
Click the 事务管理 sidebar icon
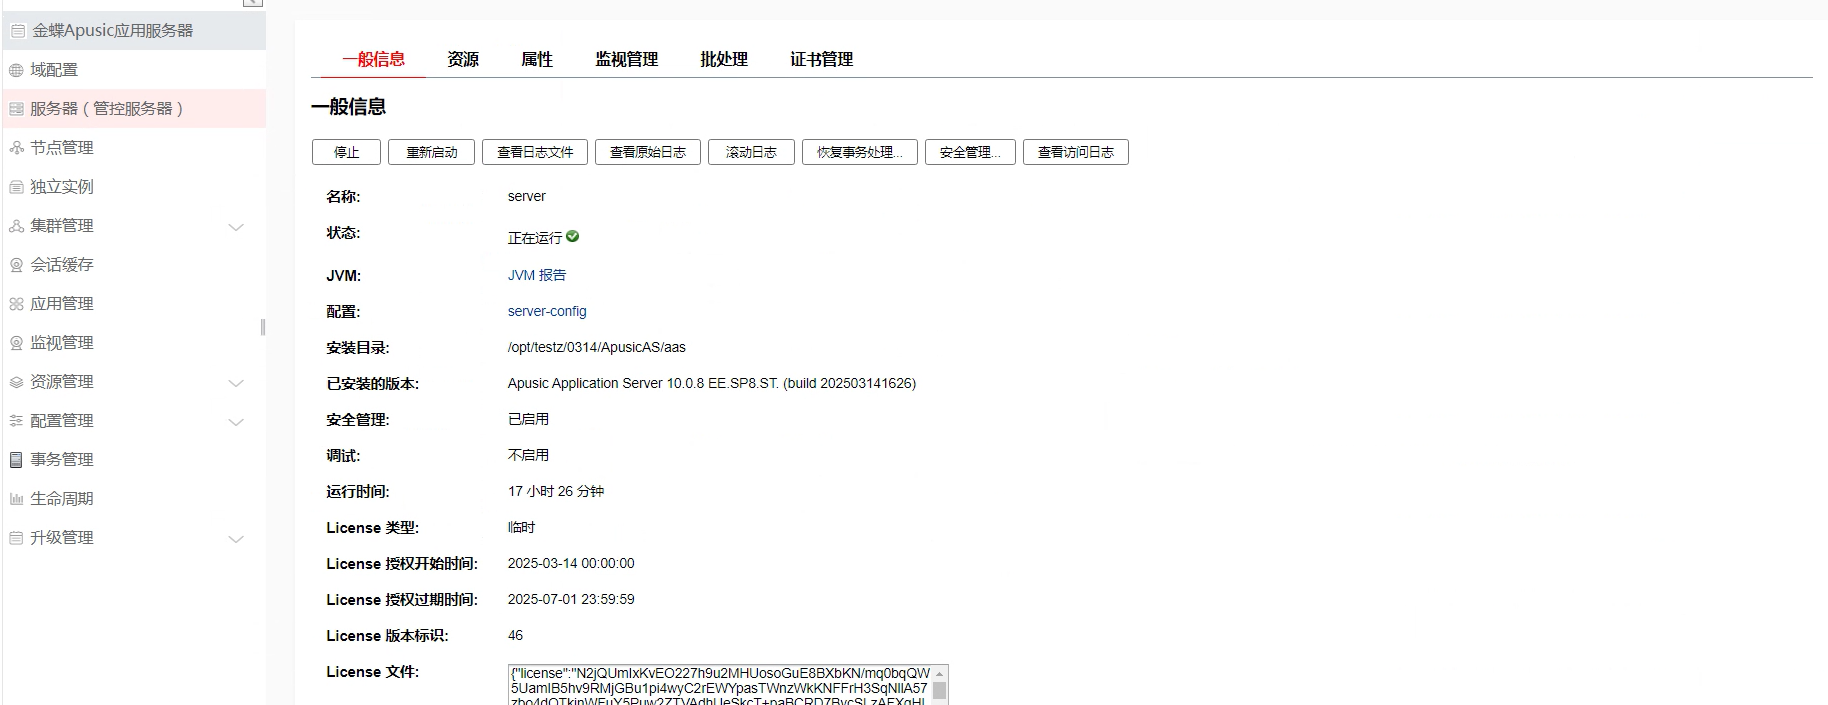16,460
